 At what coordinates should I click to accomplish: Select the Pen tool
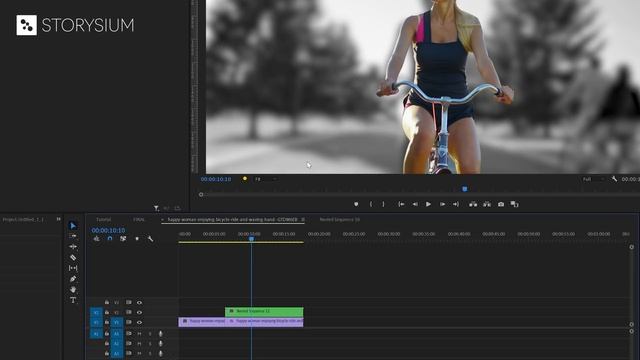(x=73, y=279)
